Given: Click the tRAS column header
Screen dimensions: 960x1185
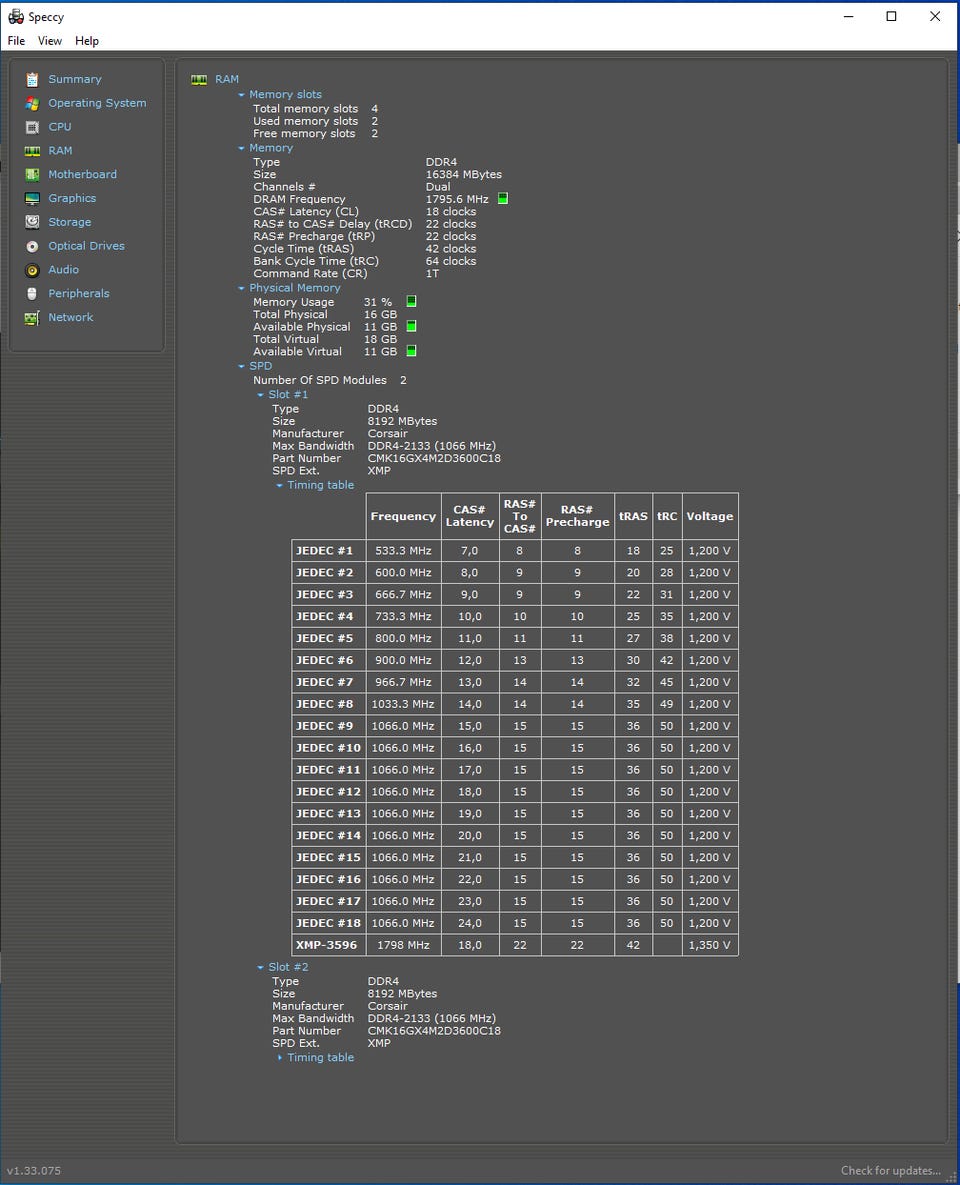Looking at the screenshot, I should click(x=633, y=516).
